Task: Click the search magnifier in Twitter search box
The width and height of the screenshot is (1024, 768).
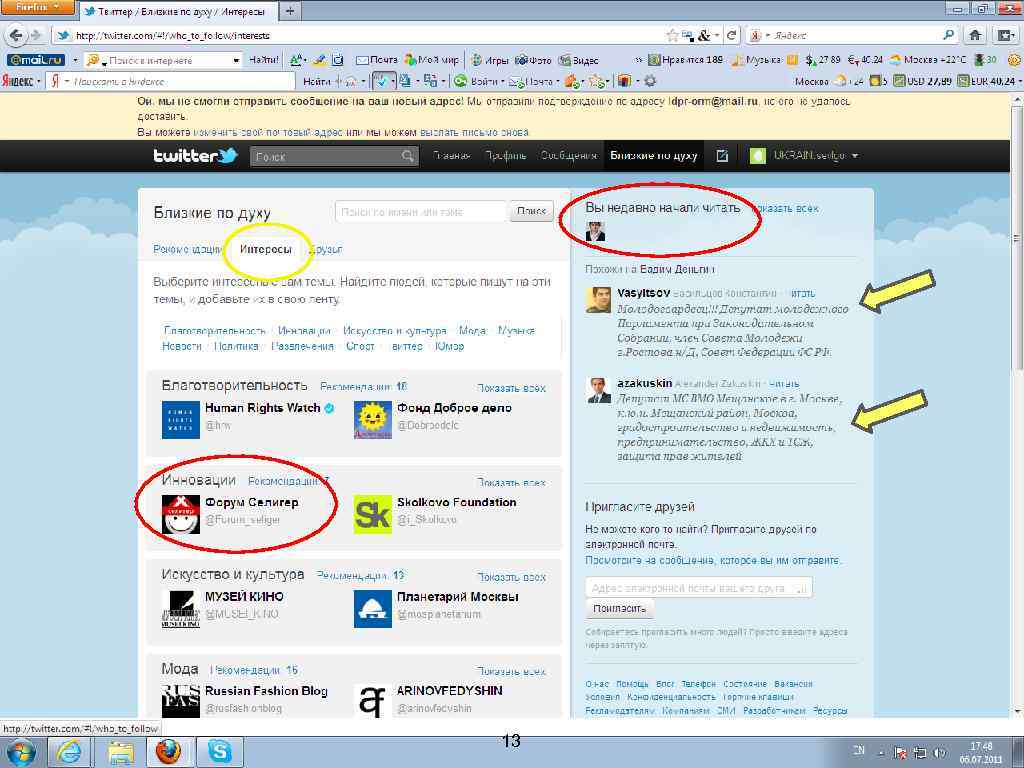Action: pyautogui.click(x=408, y=156)
